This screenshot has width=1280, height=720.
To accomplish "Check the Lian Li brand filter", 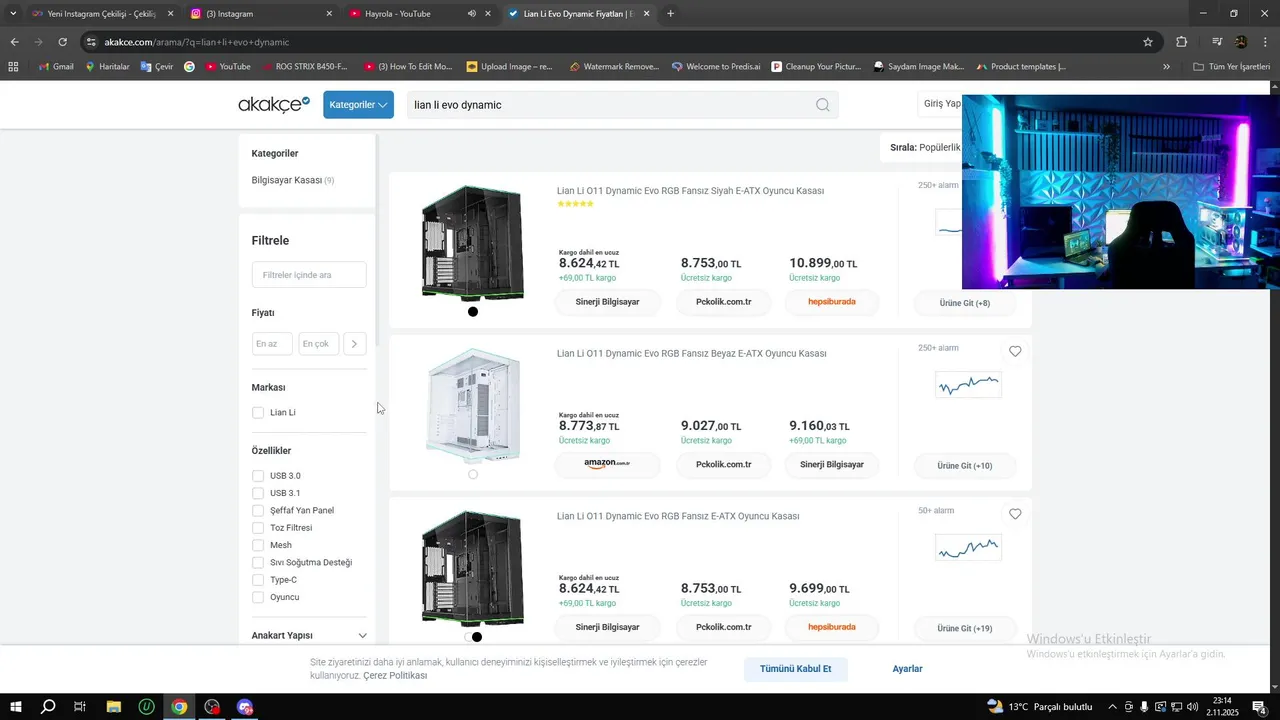I will tap(258, 412).
